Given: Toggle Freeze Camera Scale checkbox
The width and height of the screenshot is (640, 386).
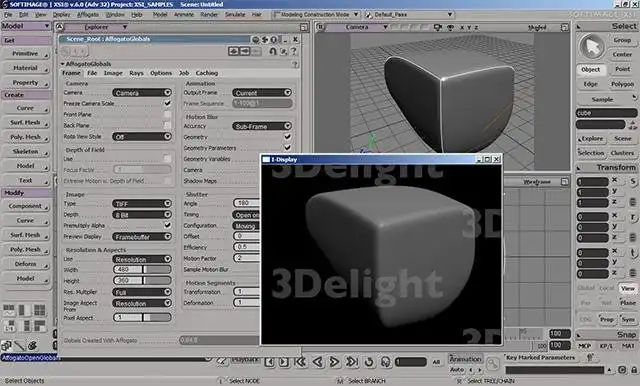Looking at the screenshot, I should (167, 103).
